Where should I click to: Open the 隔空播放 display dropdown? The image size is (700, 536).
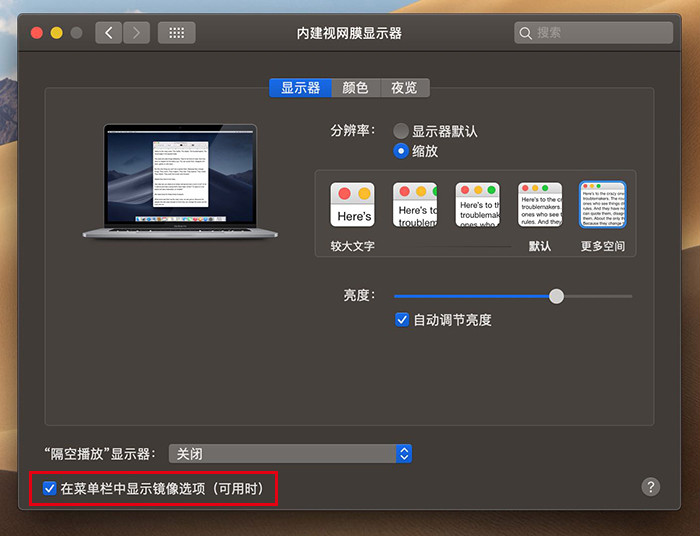tap(290, 454)
